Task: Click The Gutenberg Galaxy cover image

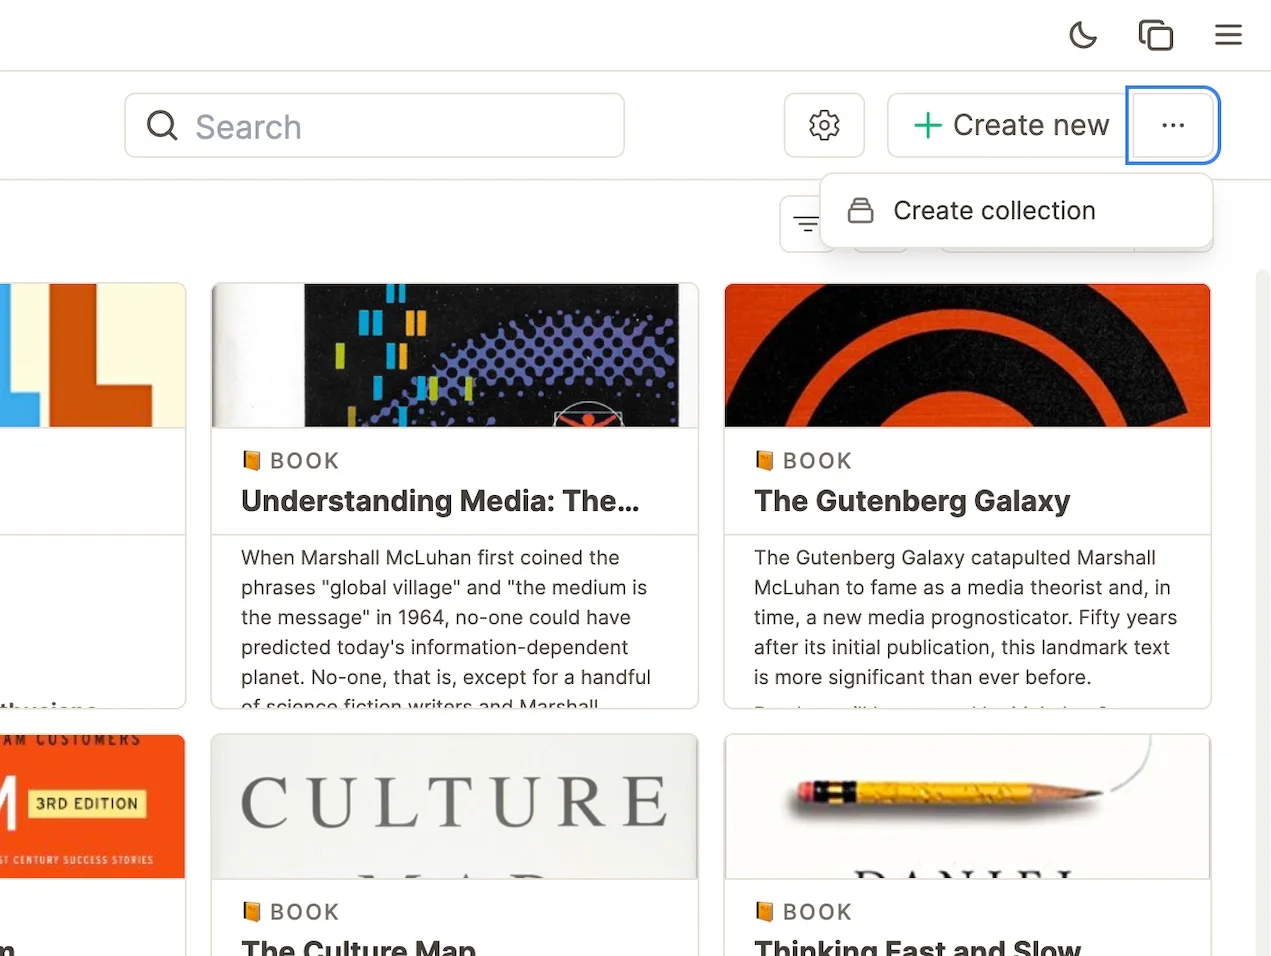Action: tap(967, 356)
